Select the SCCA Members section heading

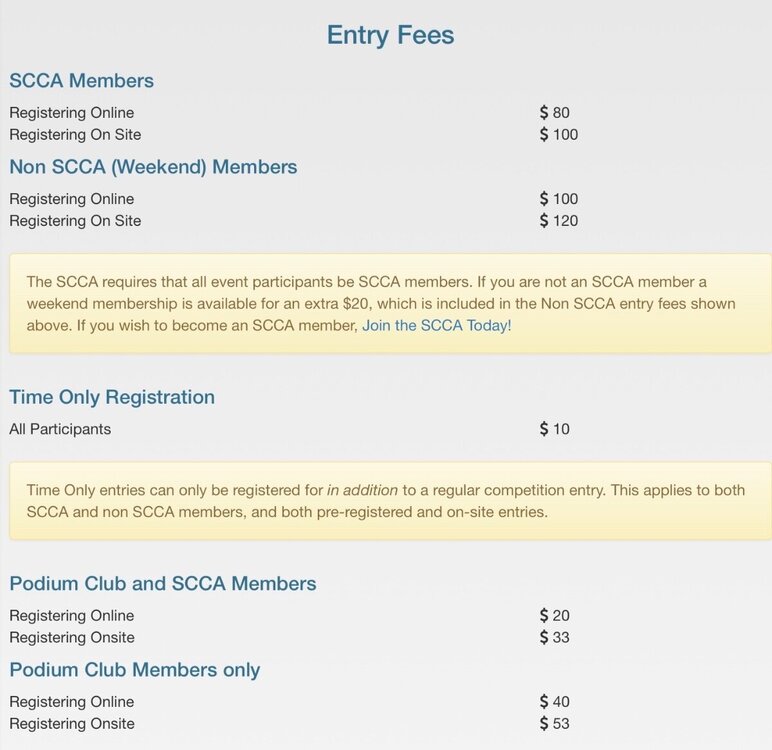point(82,81)
